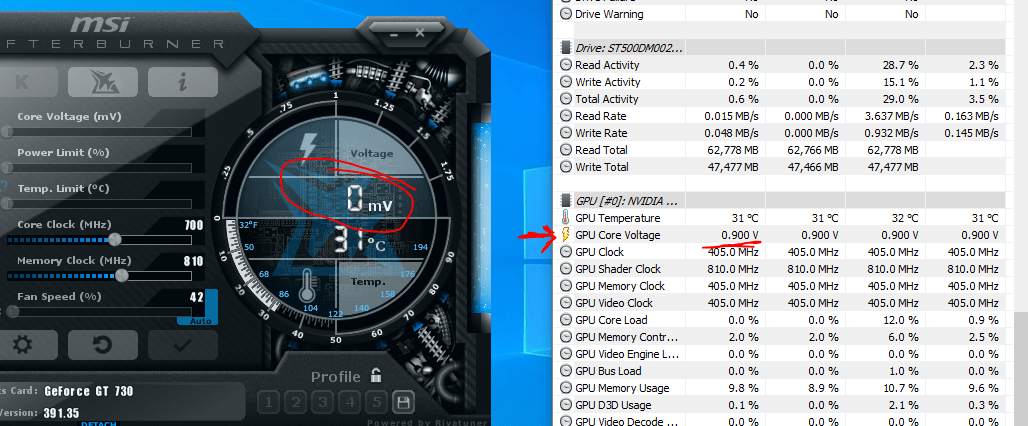The height and width of the screenshot is (426, 1028).
Task: Click the '12.0 %' GPU Core Load cell
Action: (901, 320)
